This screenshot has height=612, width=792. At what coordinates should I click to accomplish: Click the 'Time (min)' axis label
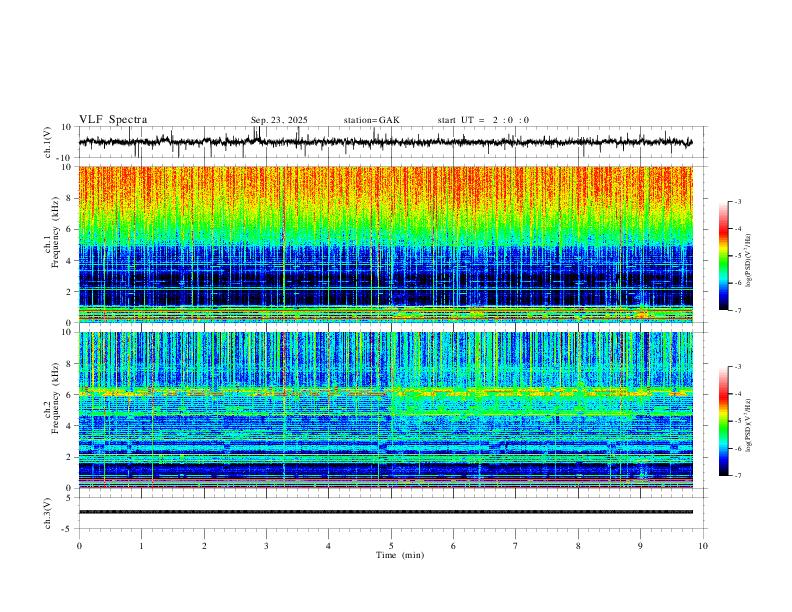tap(400, 555)
